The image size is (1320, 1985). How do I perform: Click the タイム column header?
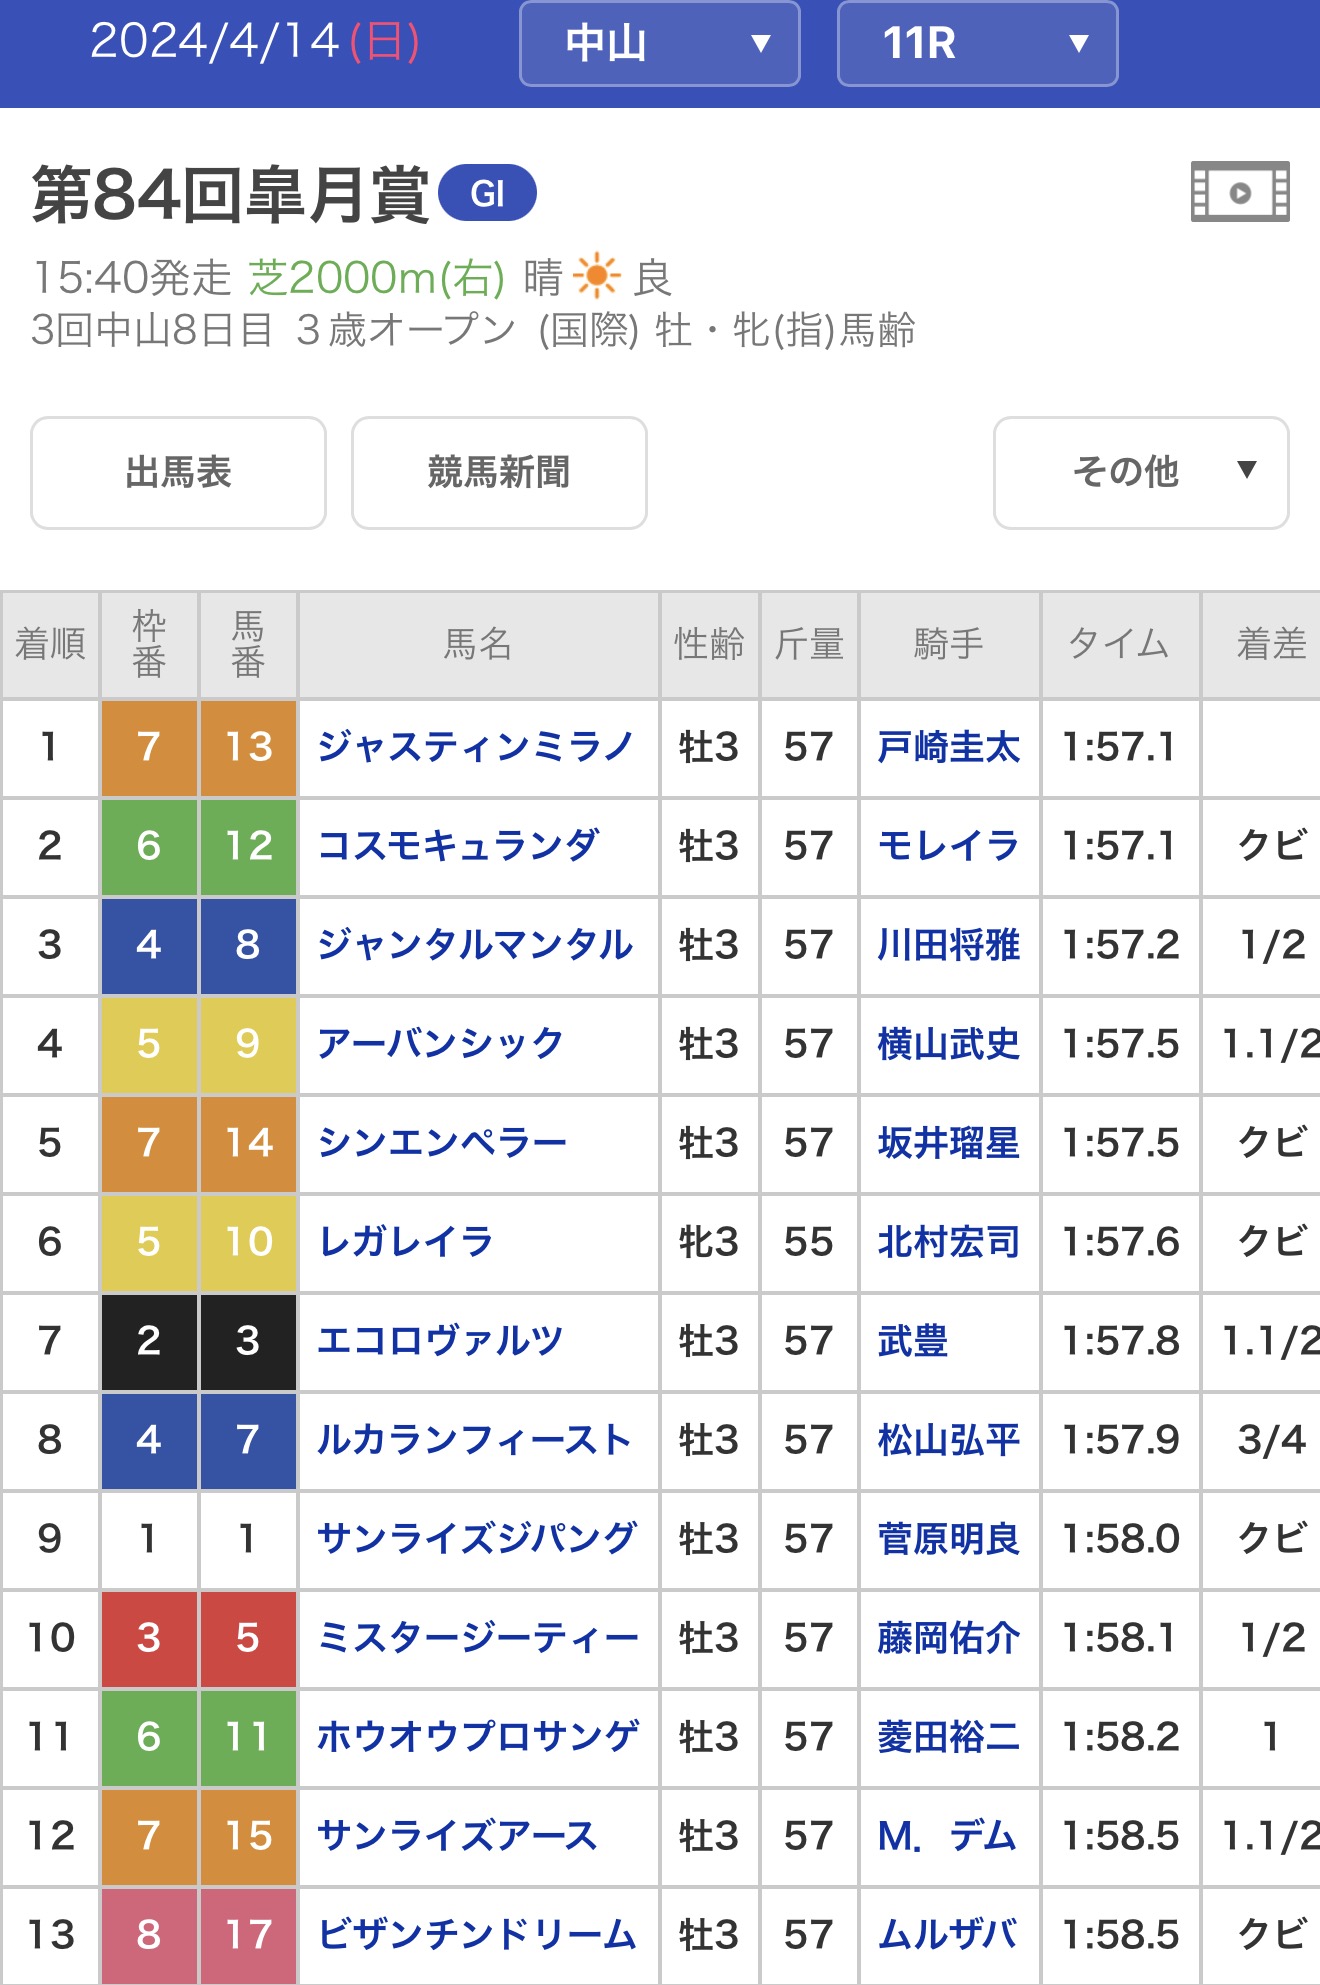[x=1119, y=644]
